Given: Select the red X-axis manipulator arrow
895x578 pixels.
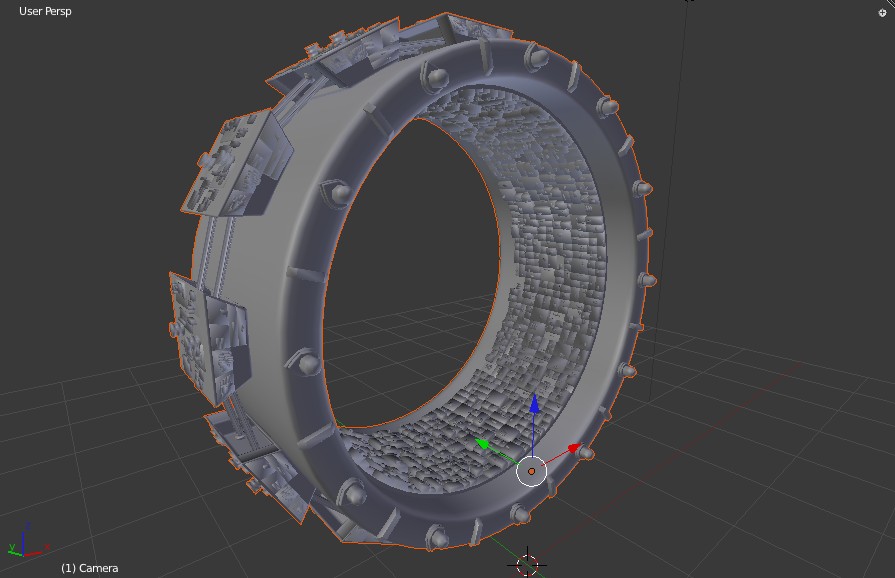Looking at the screenshot, I should tap(575, 447).
